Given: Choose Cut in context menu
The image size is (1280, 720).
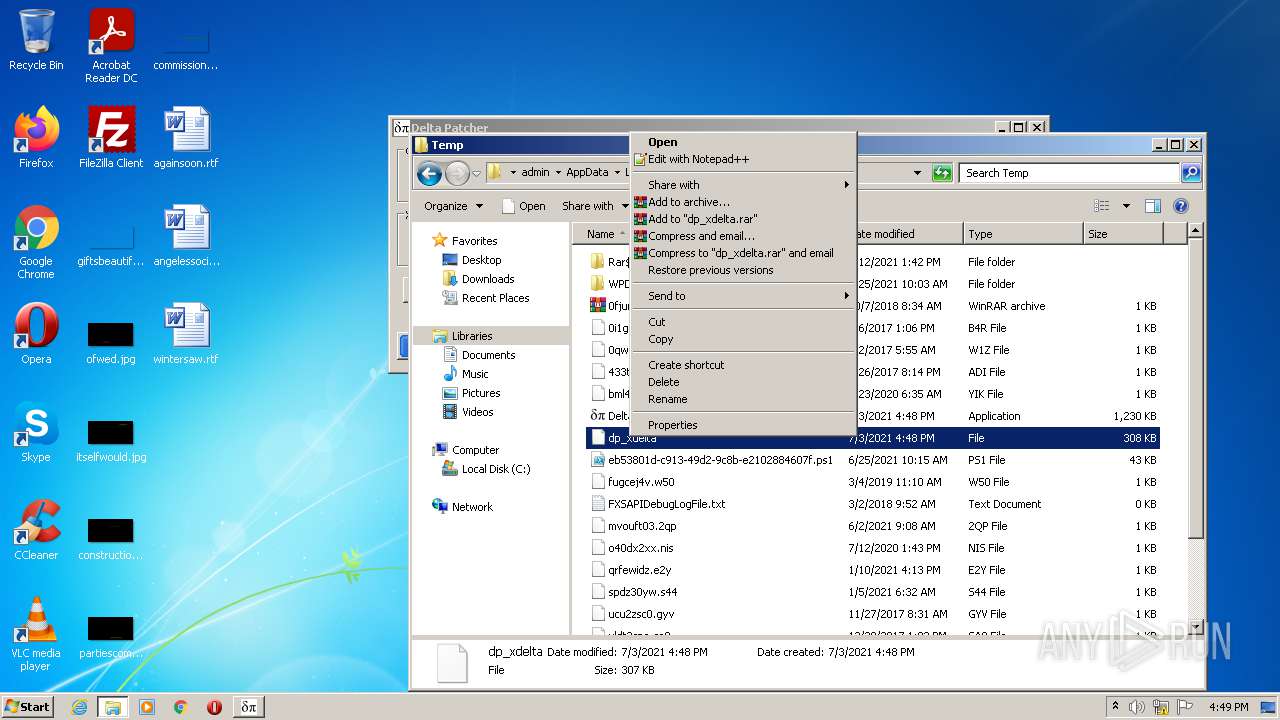Looking at the screenshot, I should tap(742, 322).
